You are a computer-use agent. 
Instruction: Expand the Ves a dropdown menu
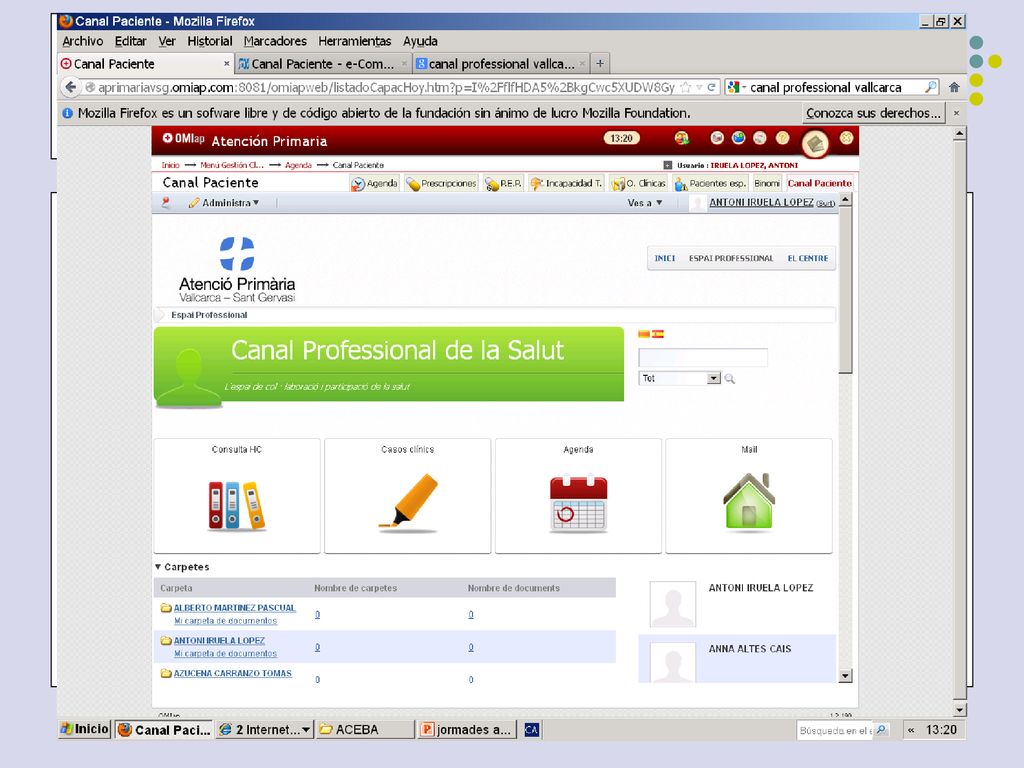645,203
